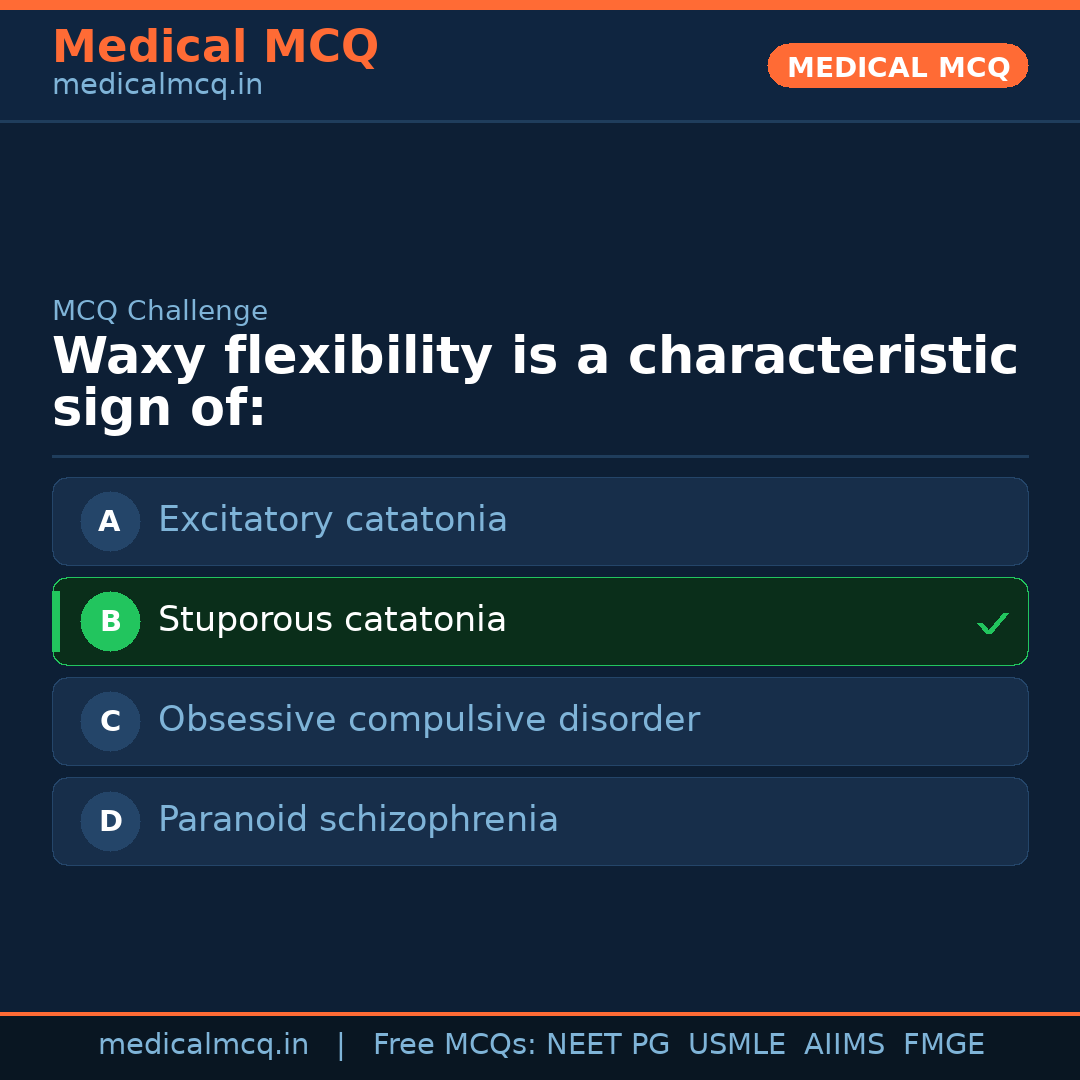This screenshot has width=1080, height=1080.
Task: Click the "MCQ Challenge" label
Action: (160, 311)
